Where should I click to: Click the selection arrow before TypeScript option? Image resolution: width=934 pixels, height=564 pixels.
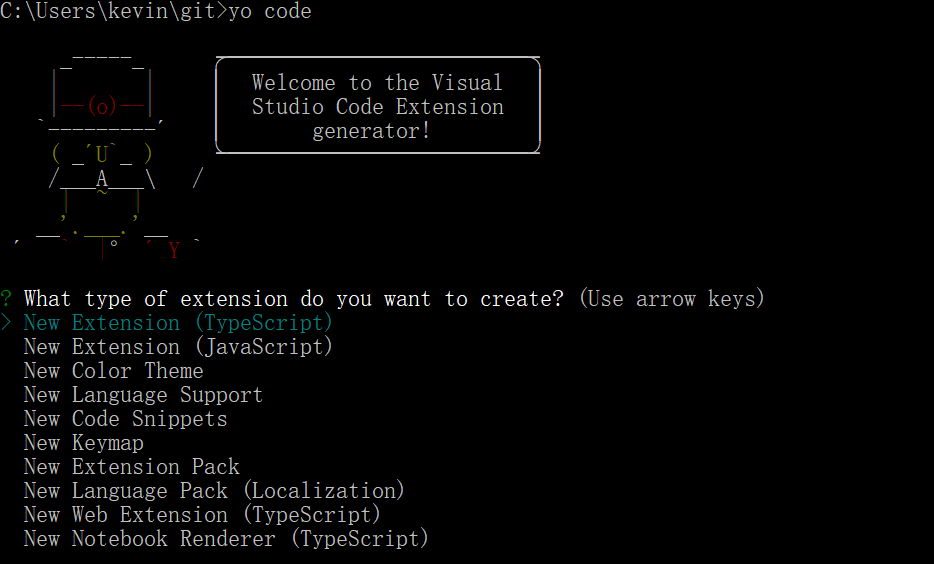6,323
